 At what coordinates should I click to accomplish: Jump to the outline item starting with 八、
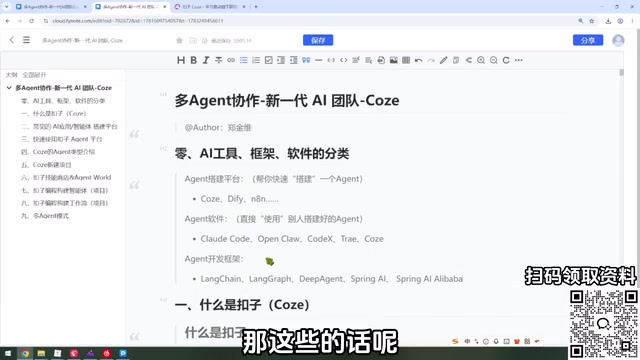[64, 203]
